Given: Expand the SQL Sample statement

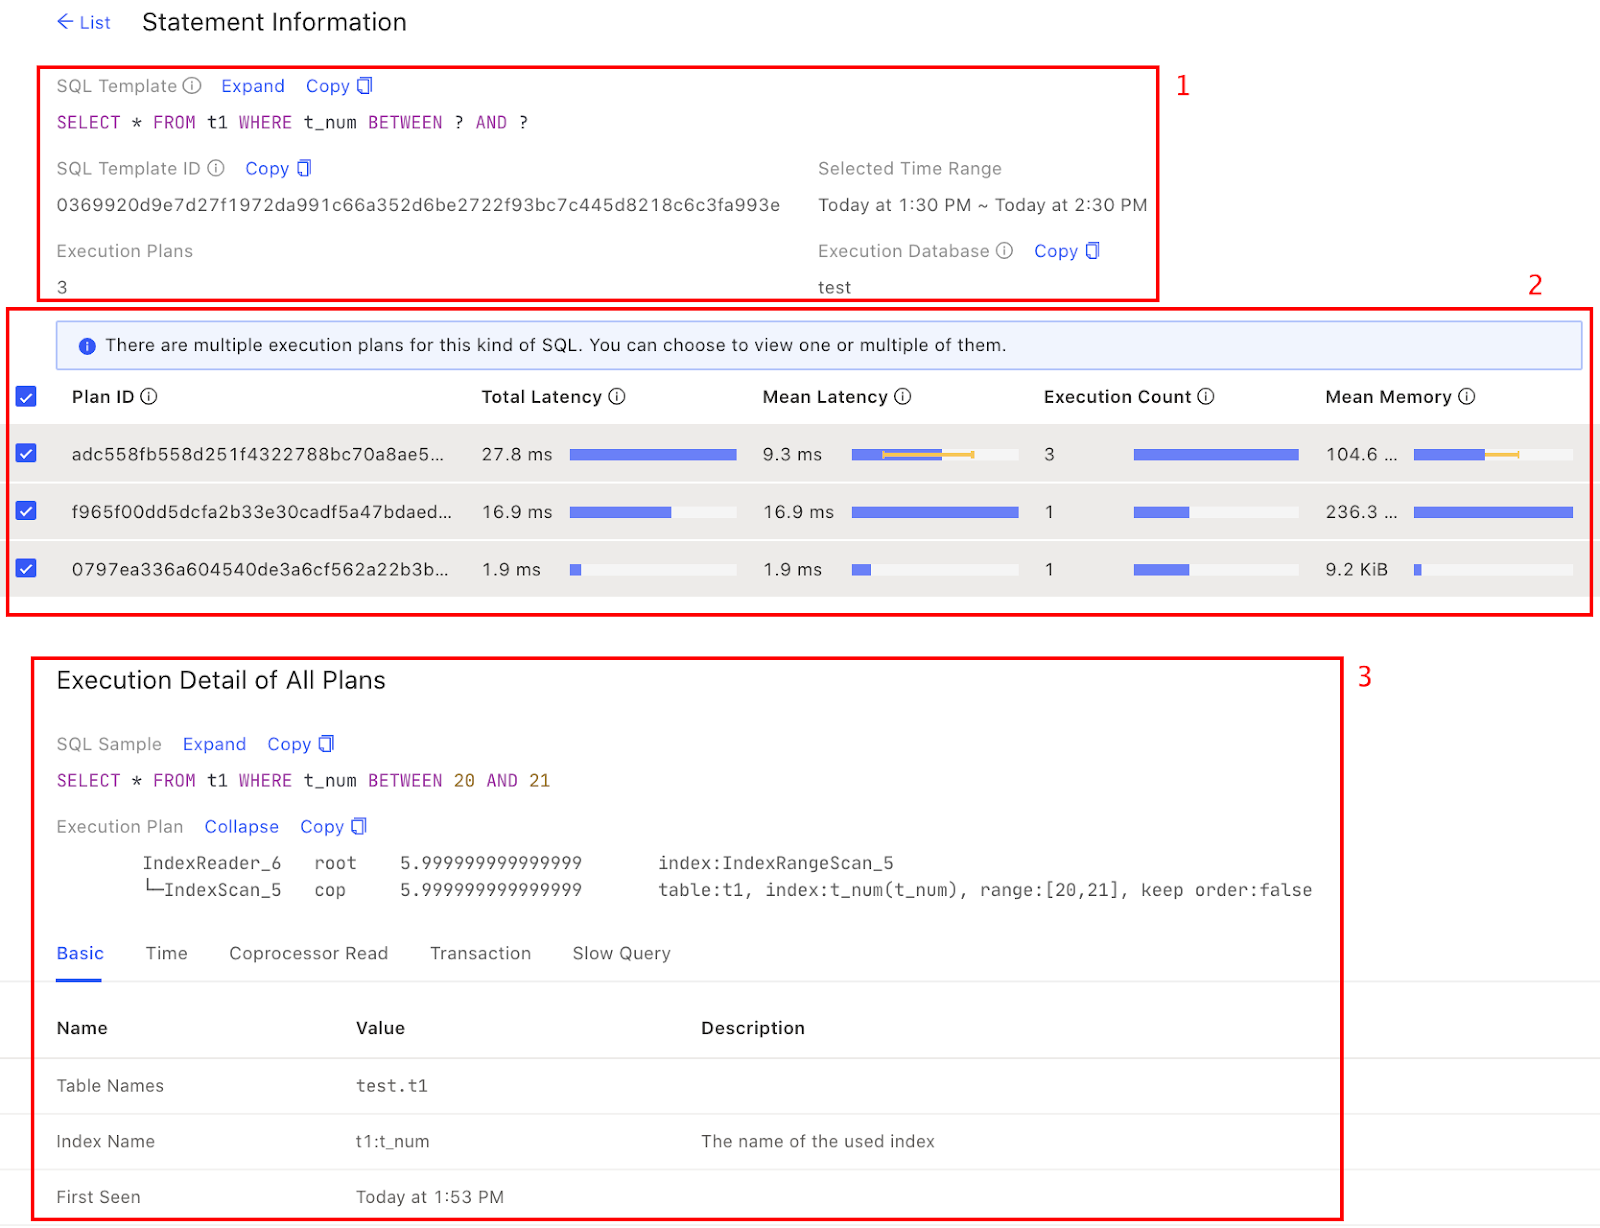Looking at the screenshot, I should pyautogui.click(x=214, y=744).
